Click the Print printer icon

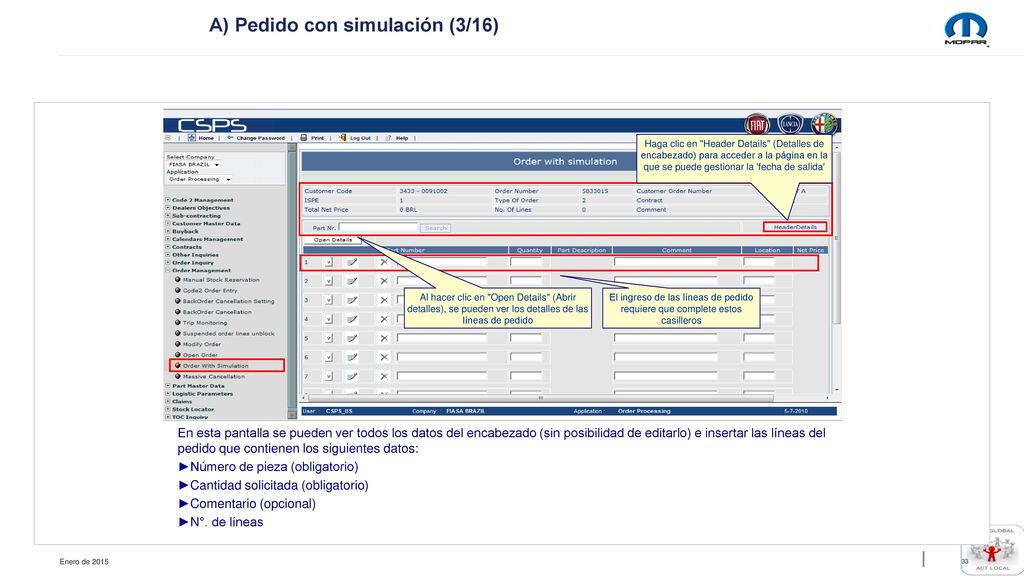tap(304, 138)
